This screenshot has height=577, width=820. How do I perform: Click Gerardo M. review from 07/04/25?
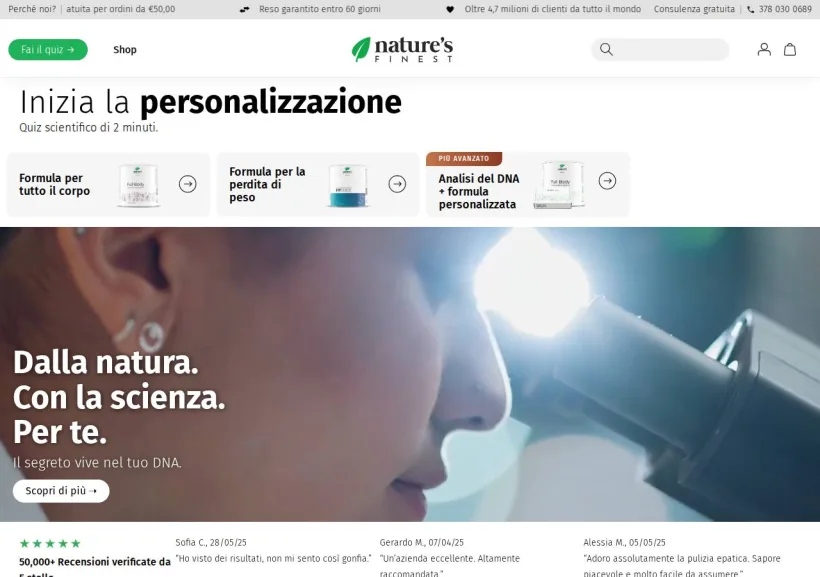[452, 558]
